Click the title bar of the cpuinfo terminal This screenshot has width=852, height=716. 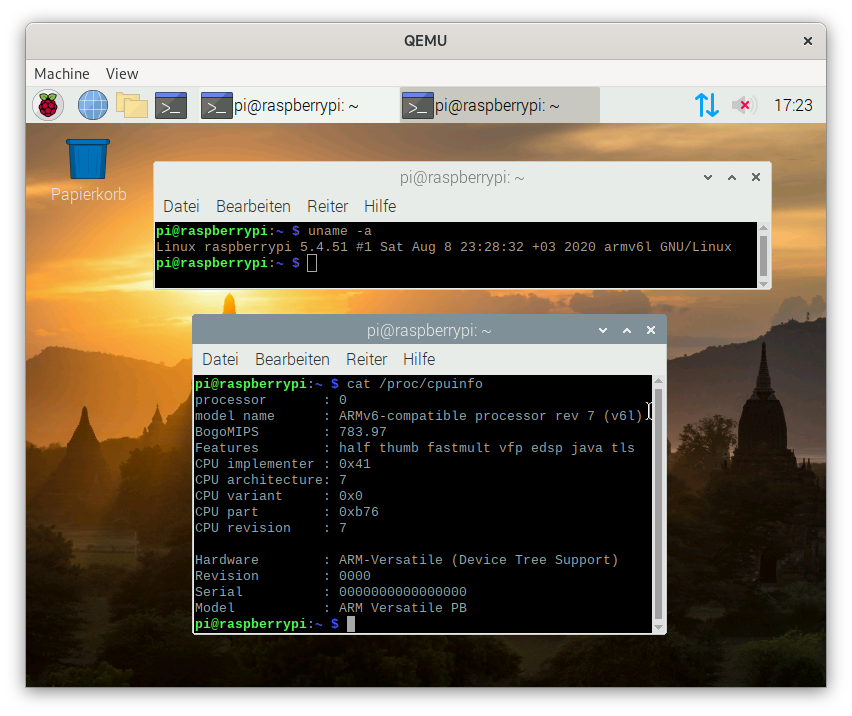[x=429, y=330]
